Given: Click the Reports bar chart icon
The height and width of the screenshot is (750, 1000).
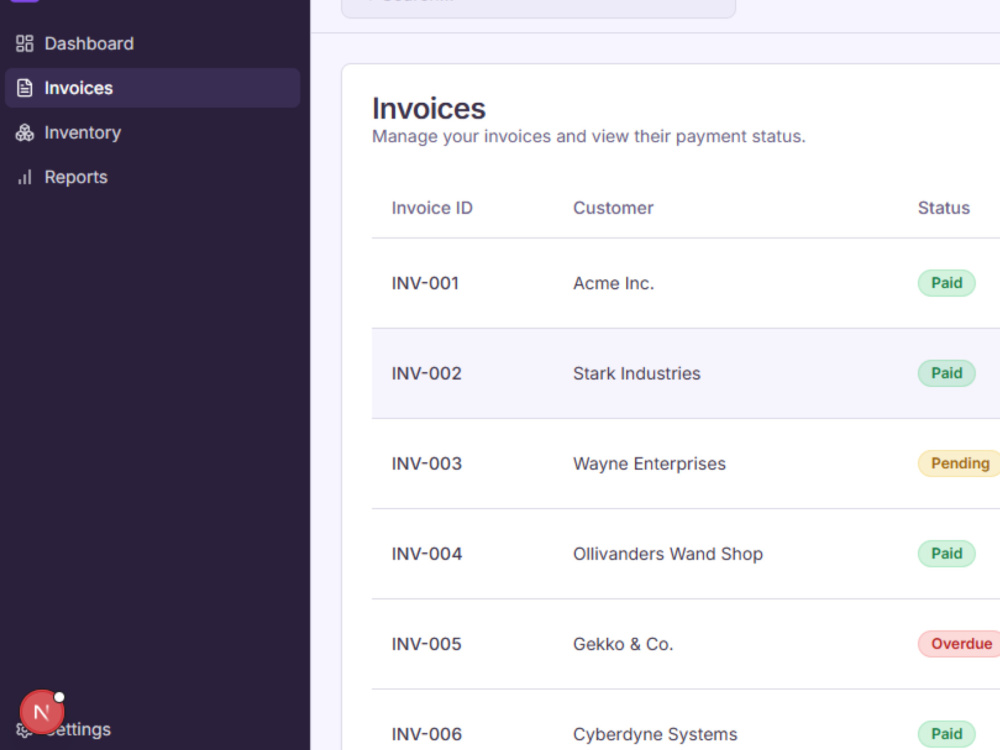Looking at the screenshot, I should pos(24,177).
